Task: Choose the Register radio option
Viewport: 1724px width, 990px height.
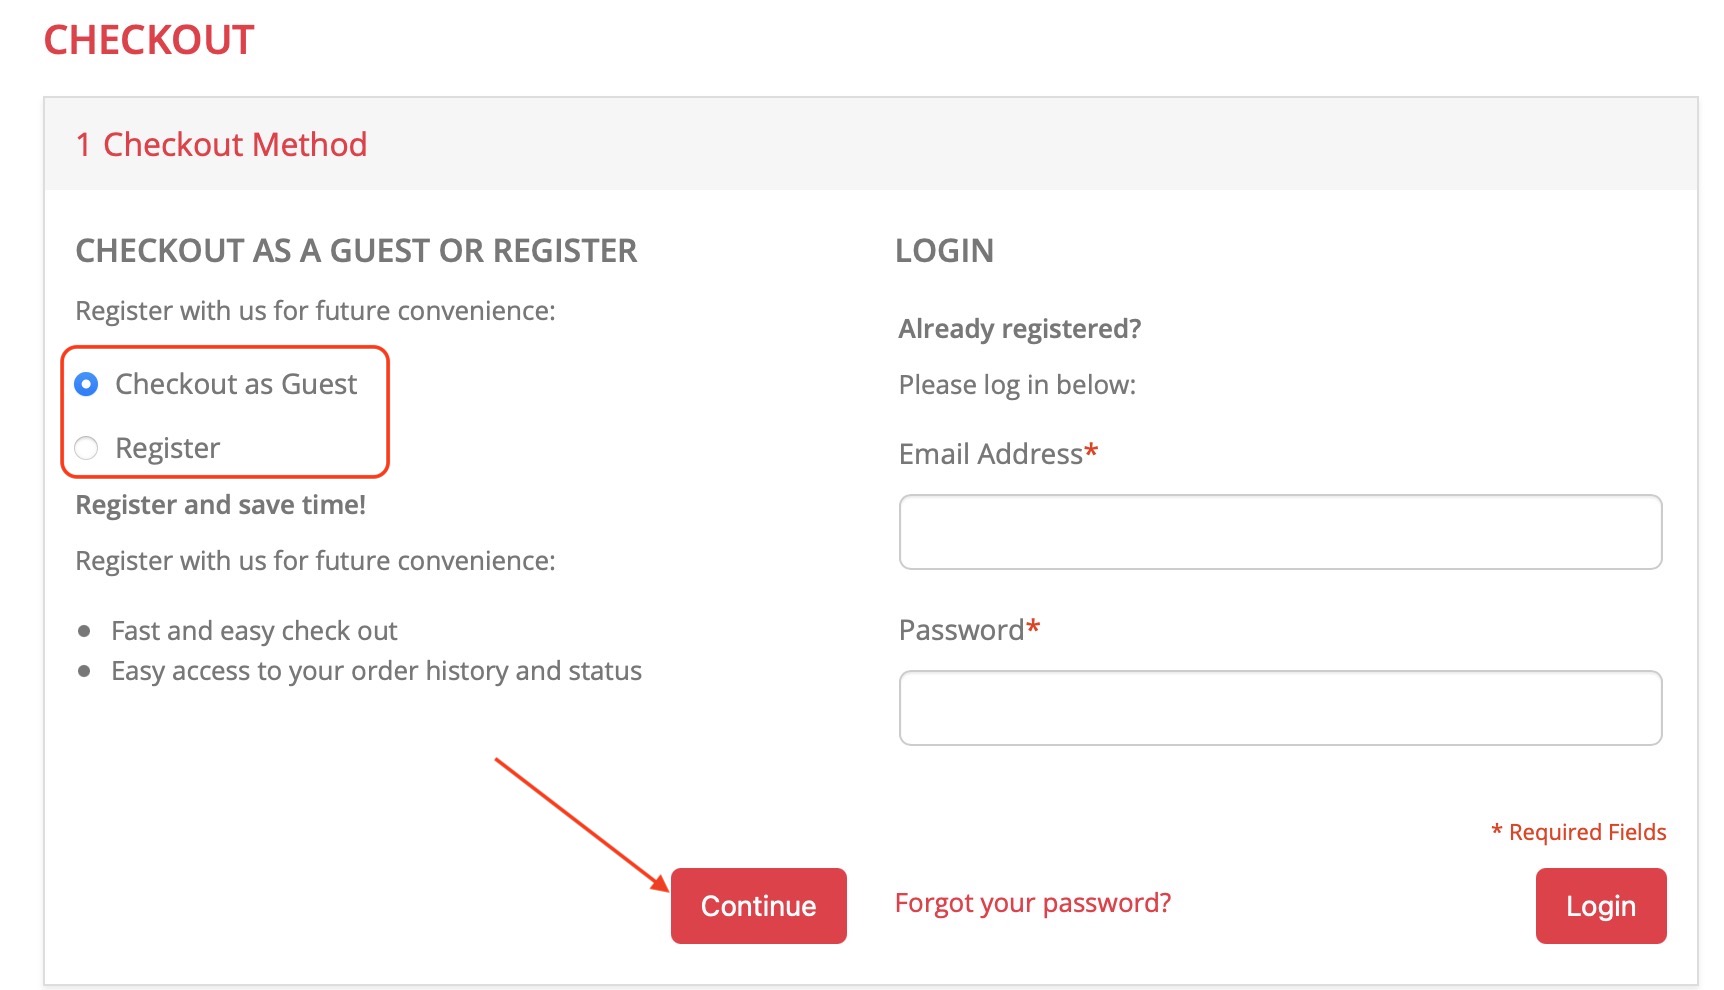Action: 87,448
